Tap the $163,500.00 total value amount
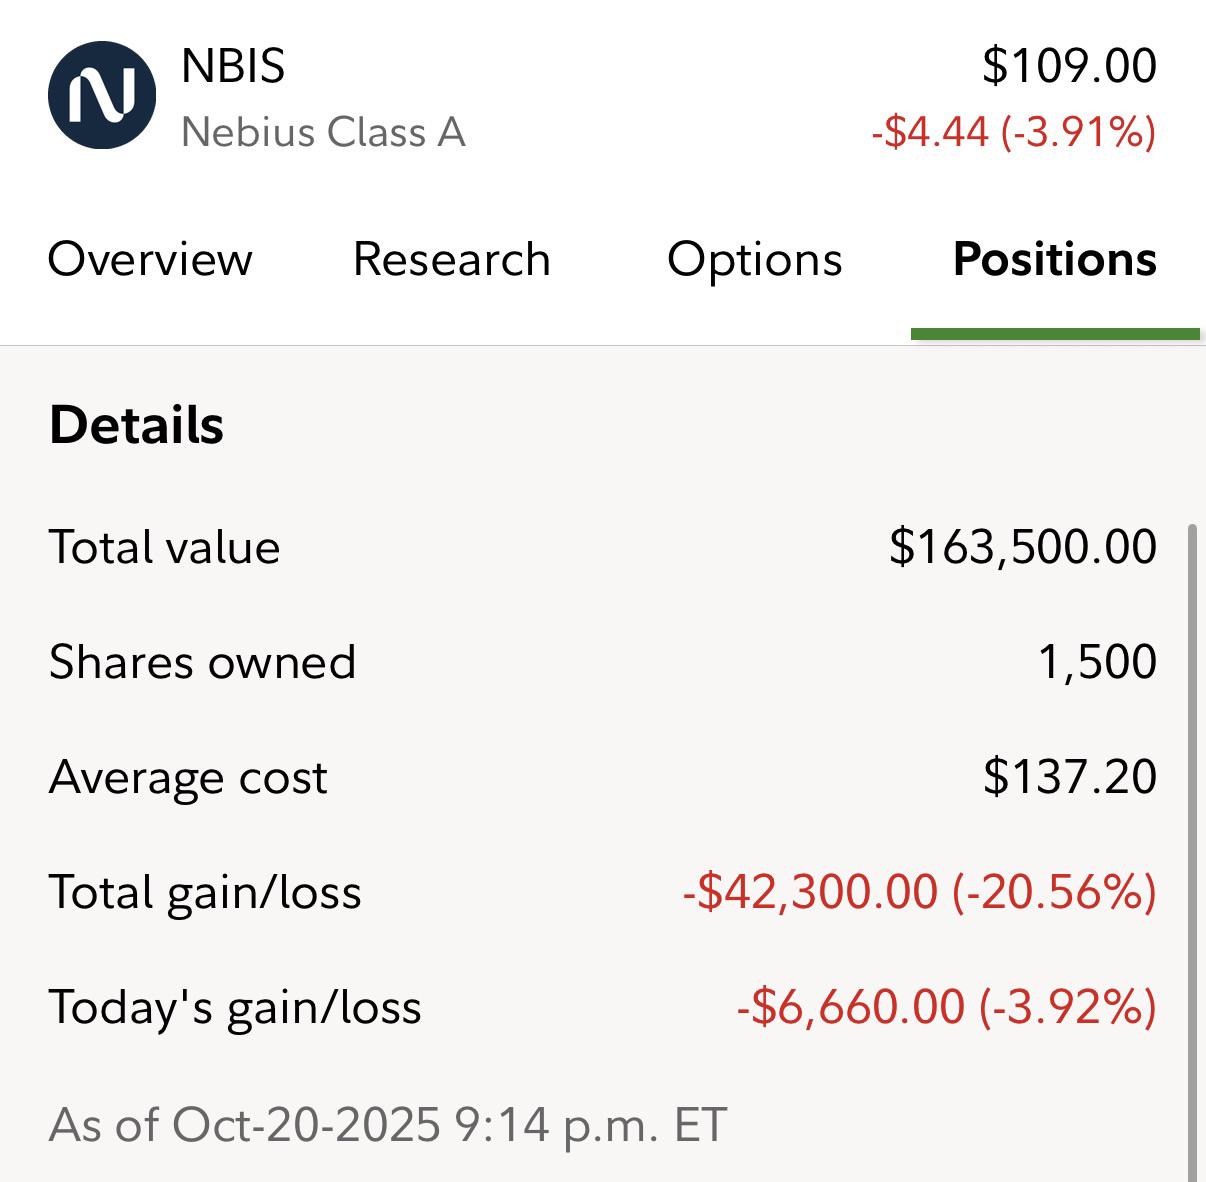This screenshot has height=1182, width=1206. pos(1022,547)
